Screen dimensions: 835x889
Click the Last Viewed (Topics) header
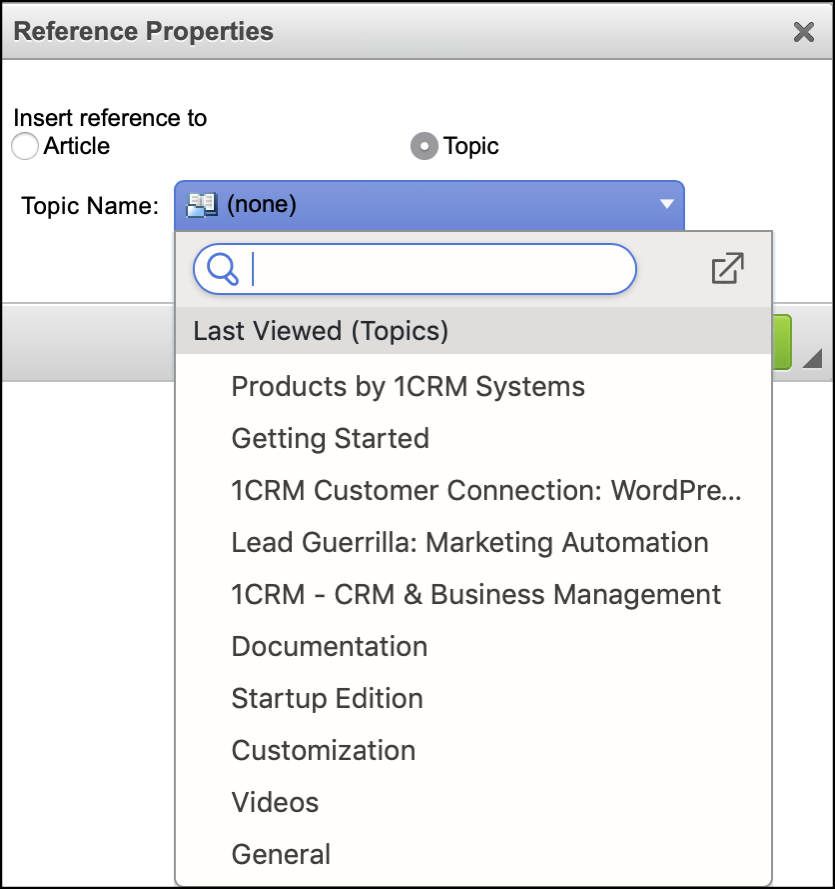pyautogui.click(x=473, y=331)
